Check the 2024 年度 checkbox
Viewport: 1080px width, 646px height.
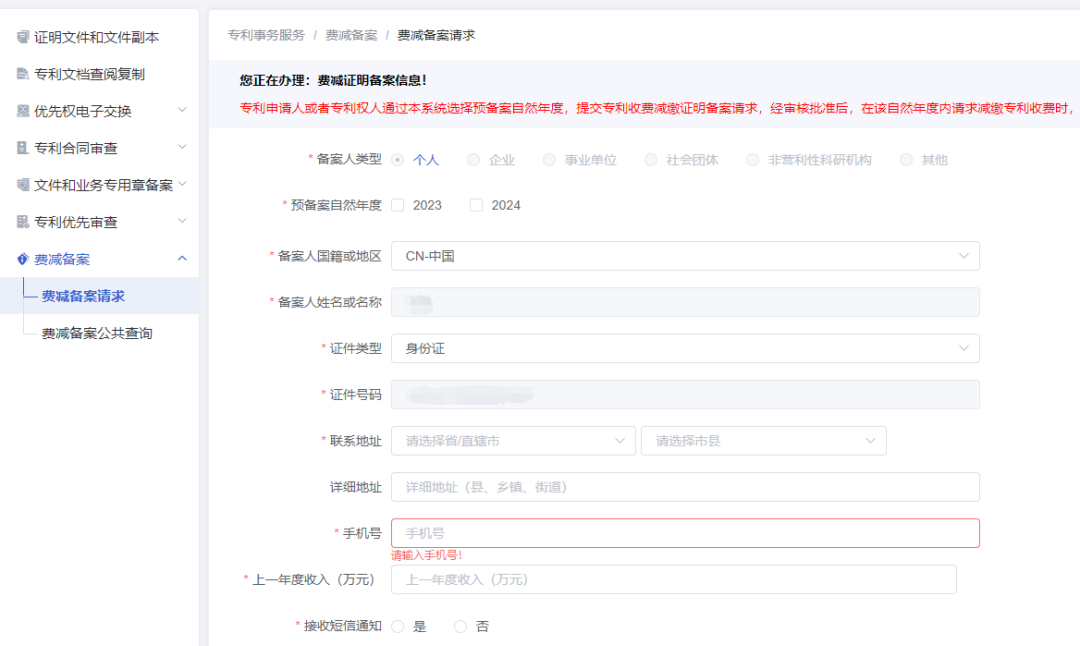tap(476, 205)
